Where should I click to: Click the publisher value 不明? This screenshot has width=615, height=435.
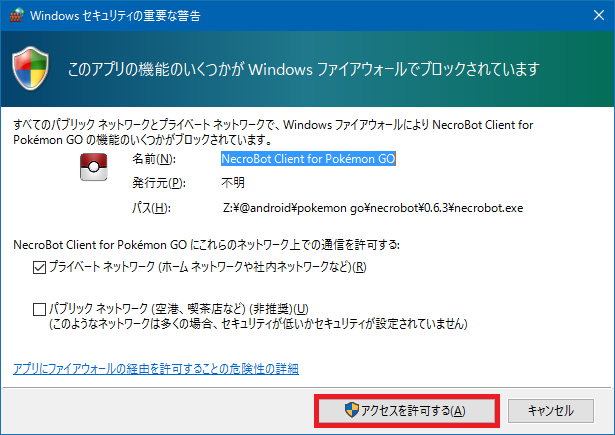[x=233, y=183]
